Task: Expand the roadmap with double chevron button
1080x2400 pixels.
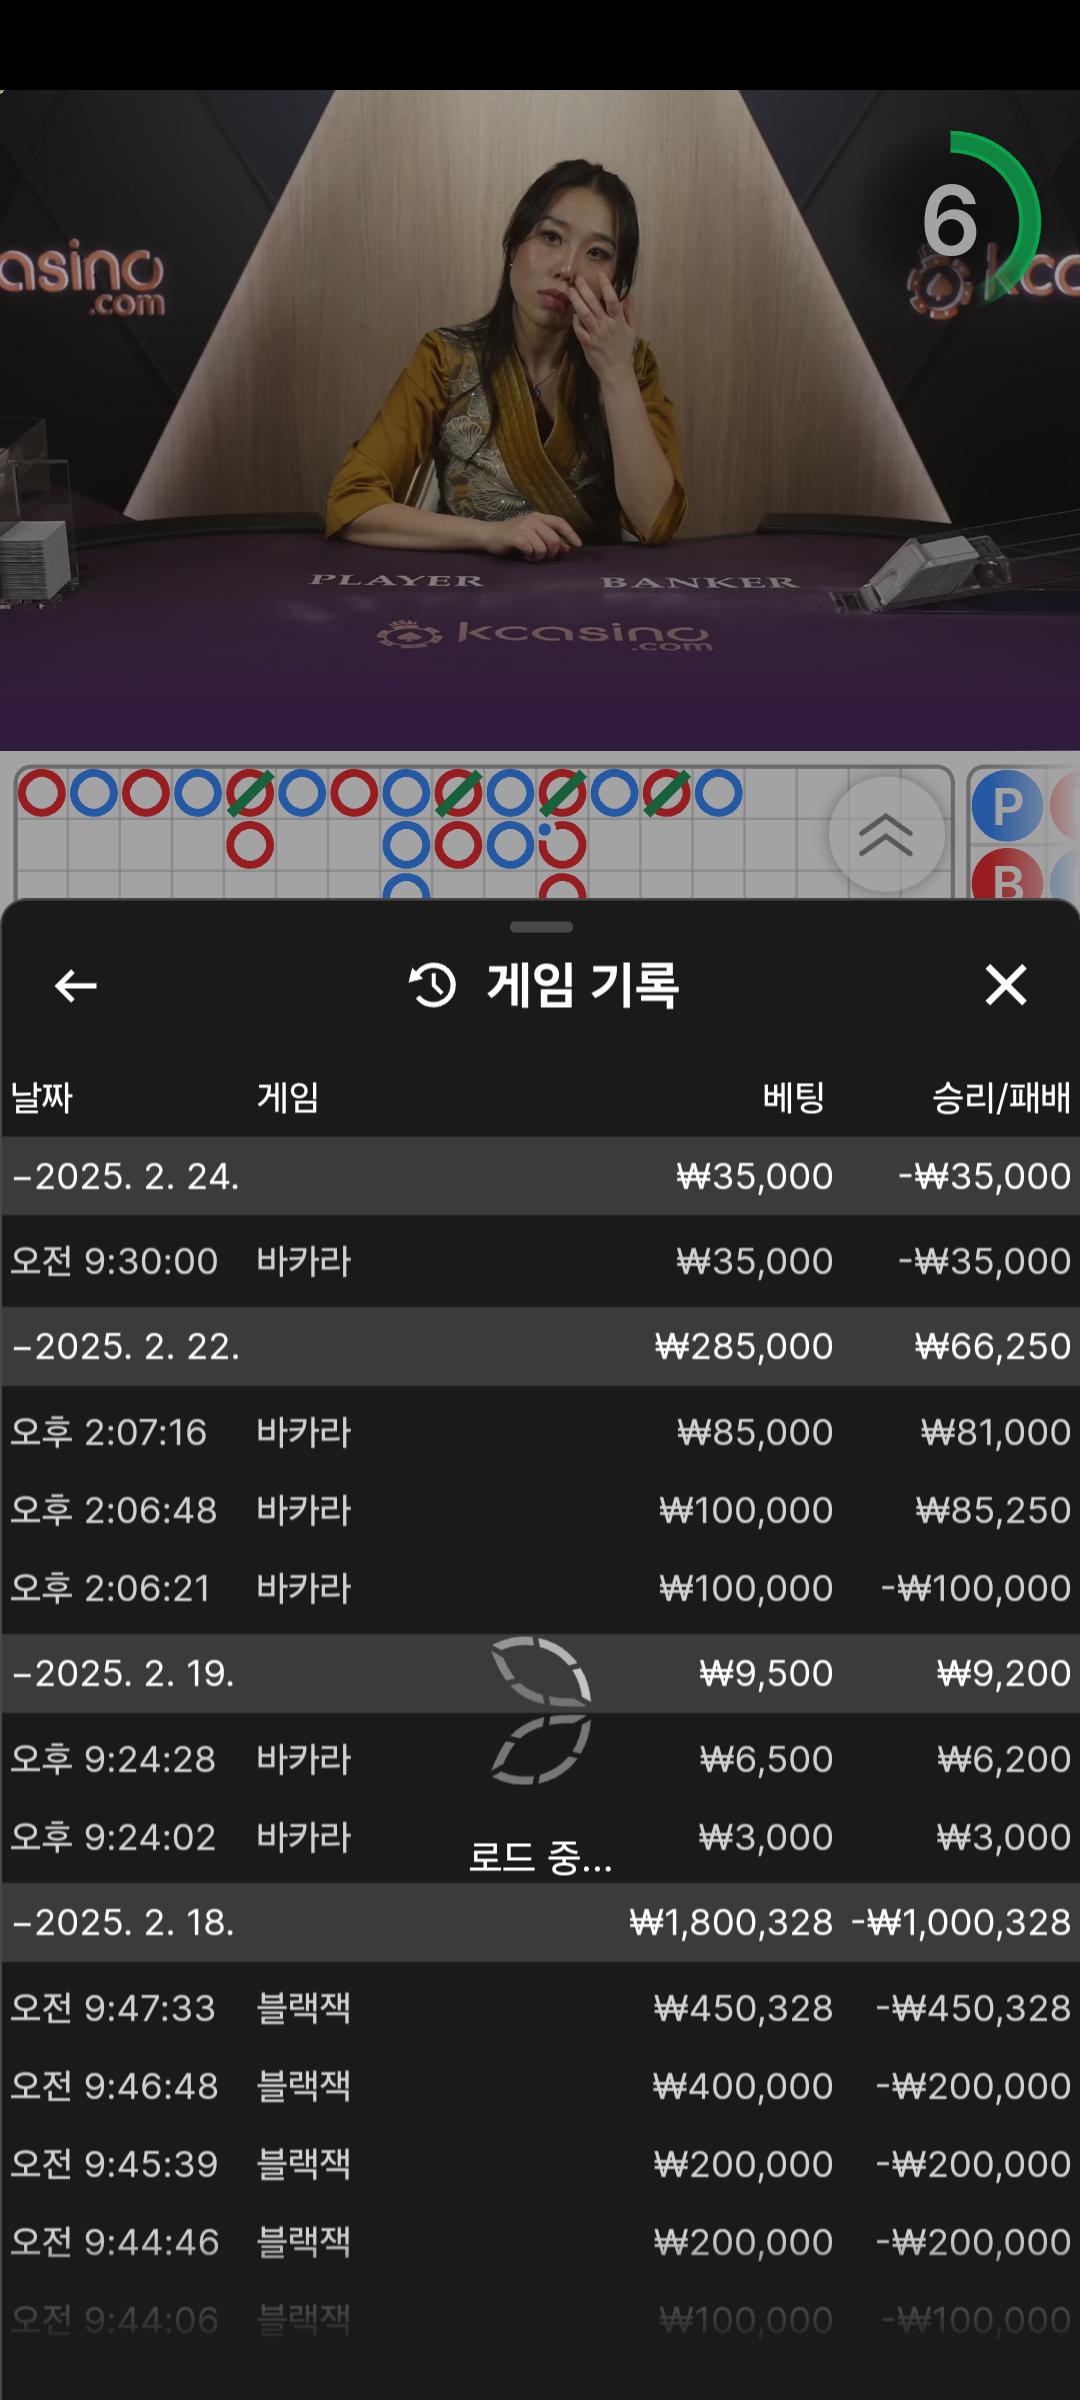Action: click(x=886, y=834)
